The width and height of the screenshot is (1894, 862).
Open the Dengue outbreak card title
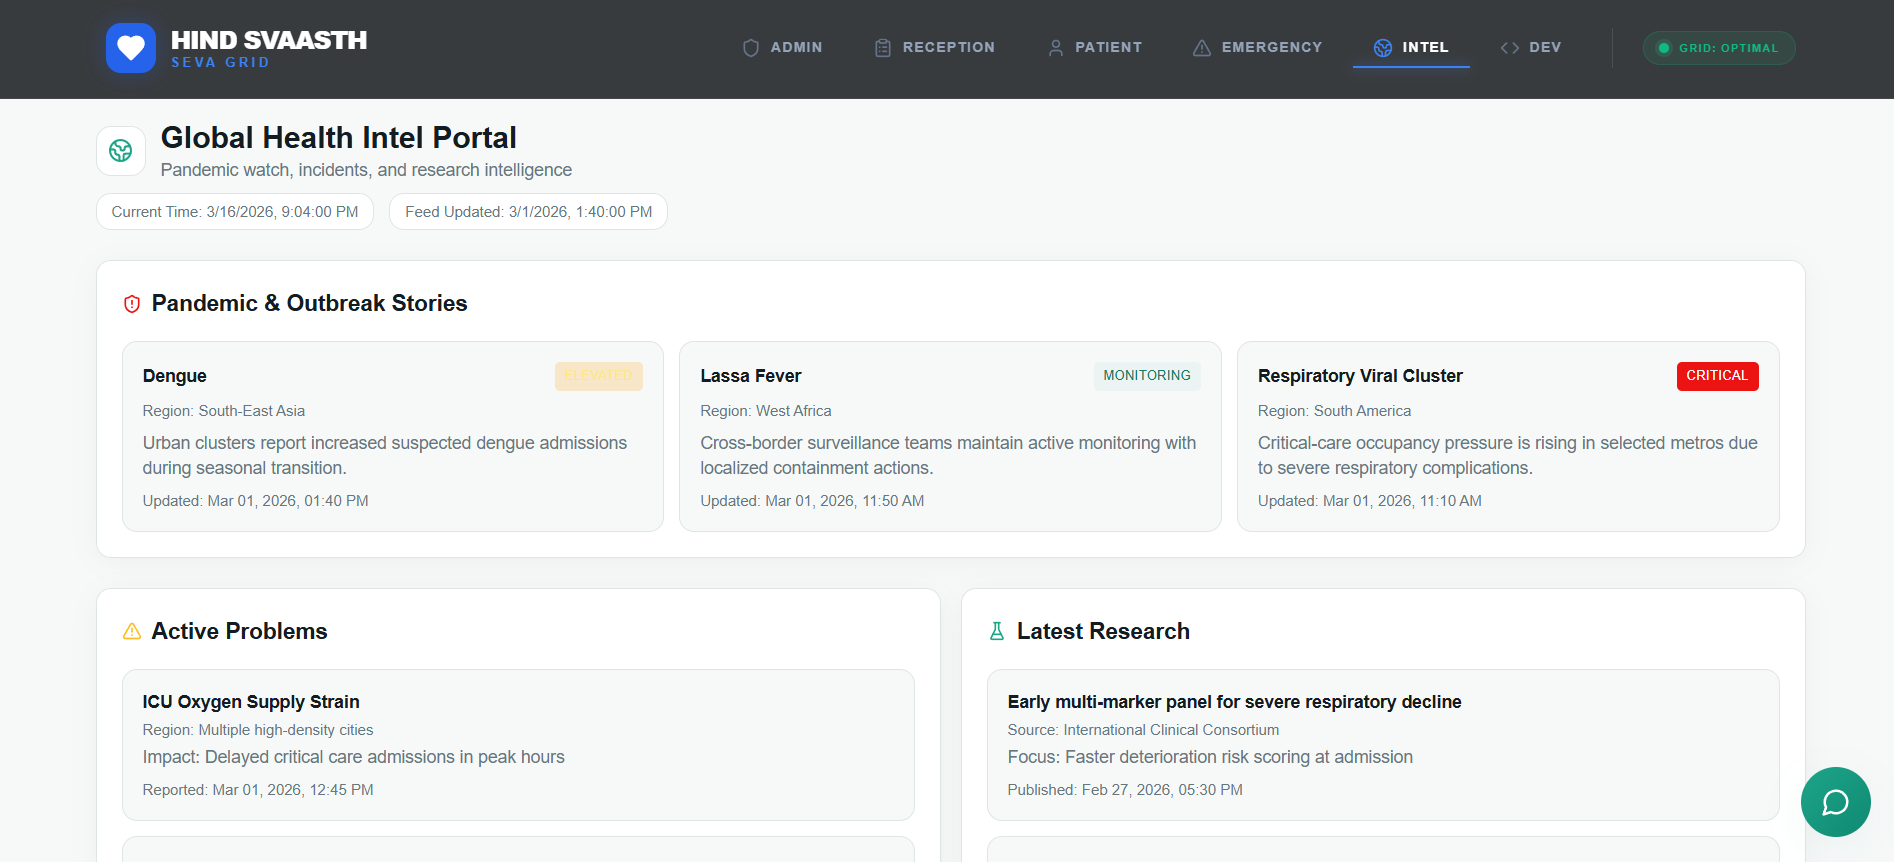pyautogui.click(x=175, y=376)
